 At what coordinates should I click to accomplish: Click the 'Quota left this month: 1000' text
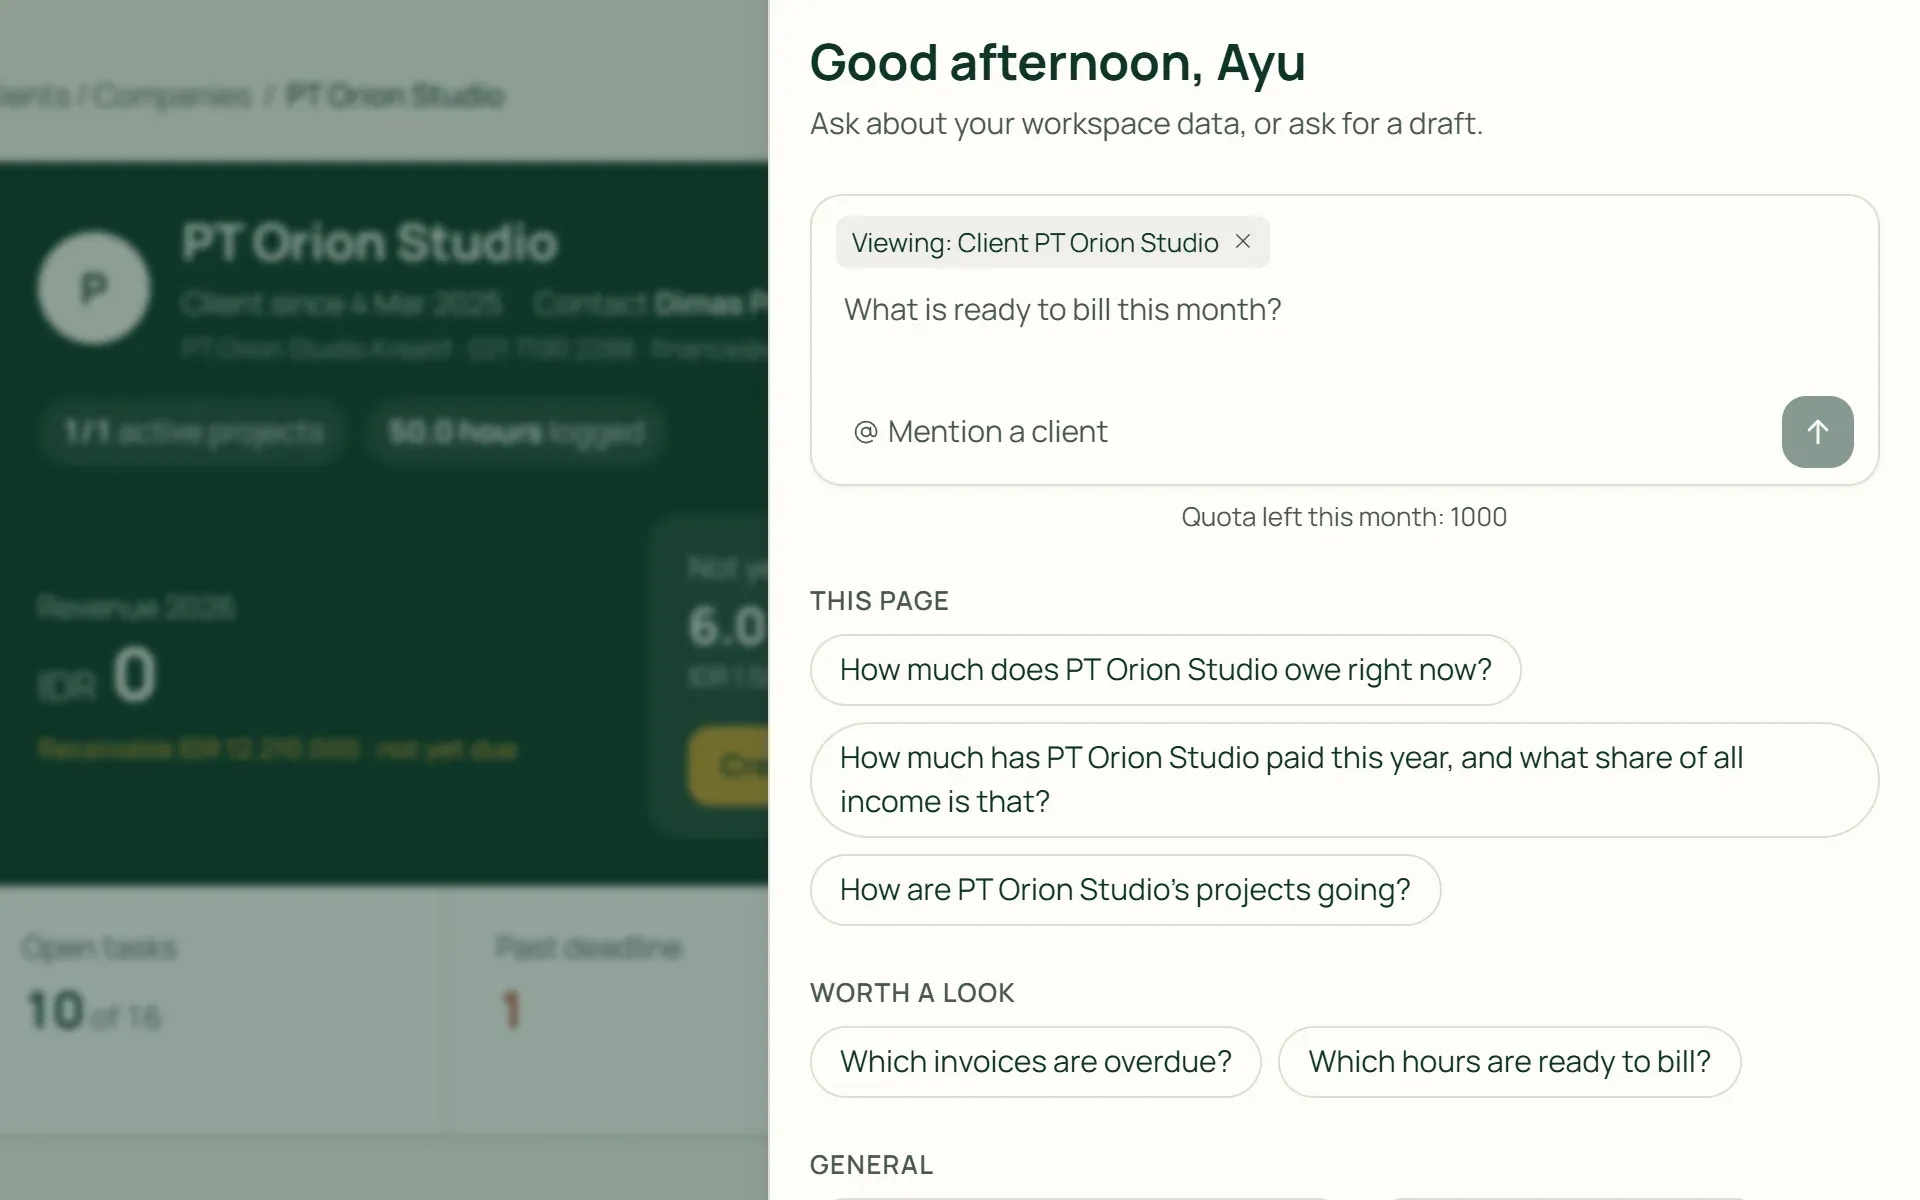pyautogui.click(x=1344, y=517)
